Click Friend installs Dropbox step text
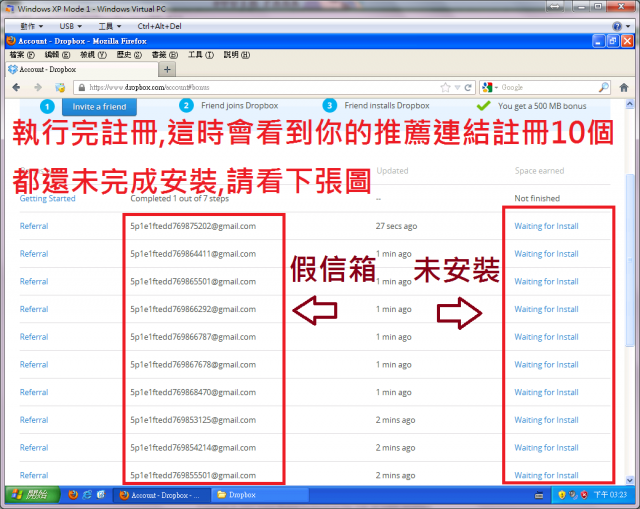The height and width of the screenshot is (509, 640). pos(387,106)
